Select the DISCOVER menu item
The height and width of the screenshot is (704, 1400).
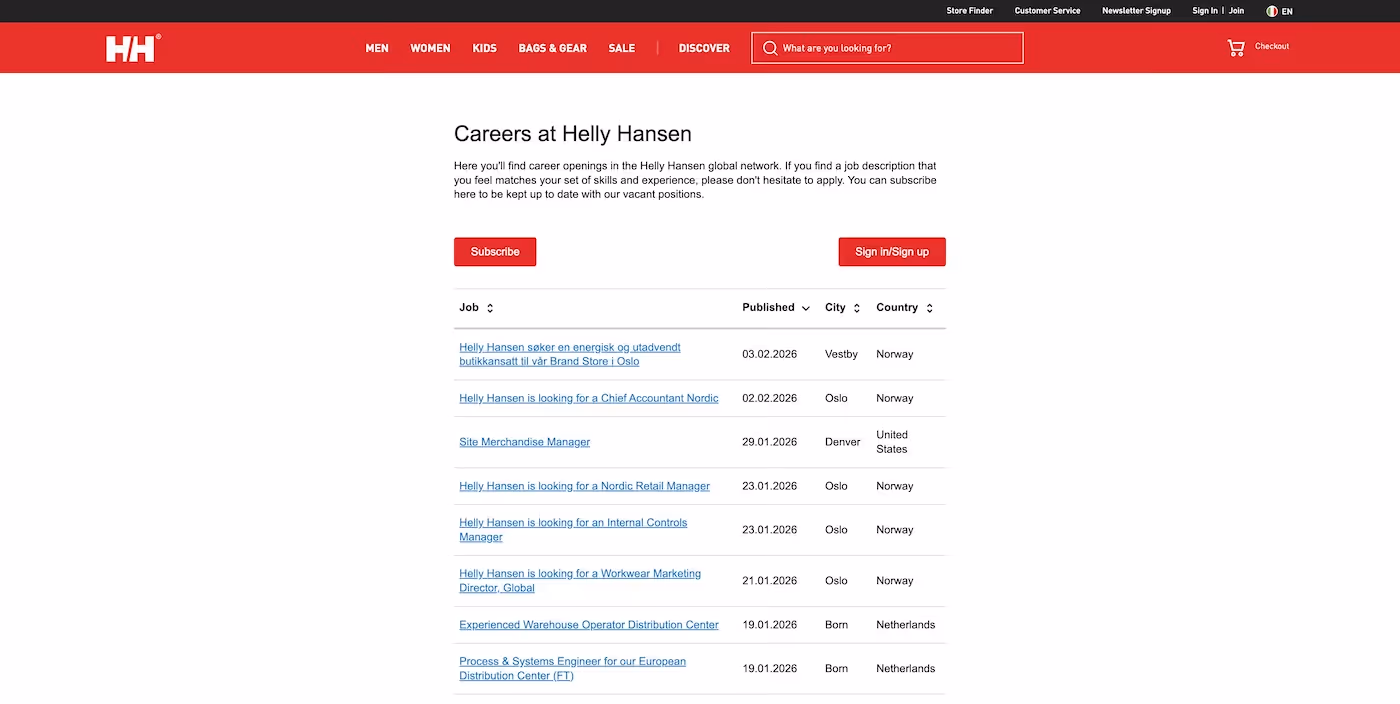pos(704,47)
